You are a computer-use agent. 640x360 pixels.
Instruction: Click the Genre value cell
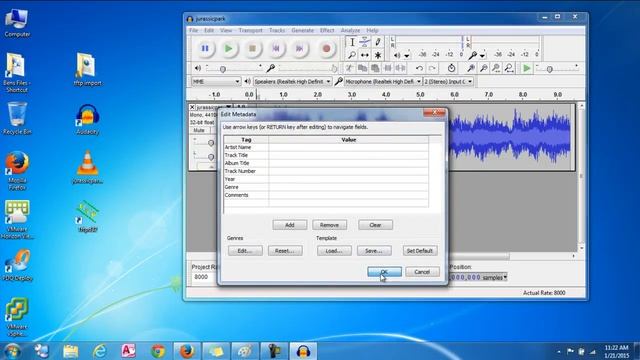[349, 187]
